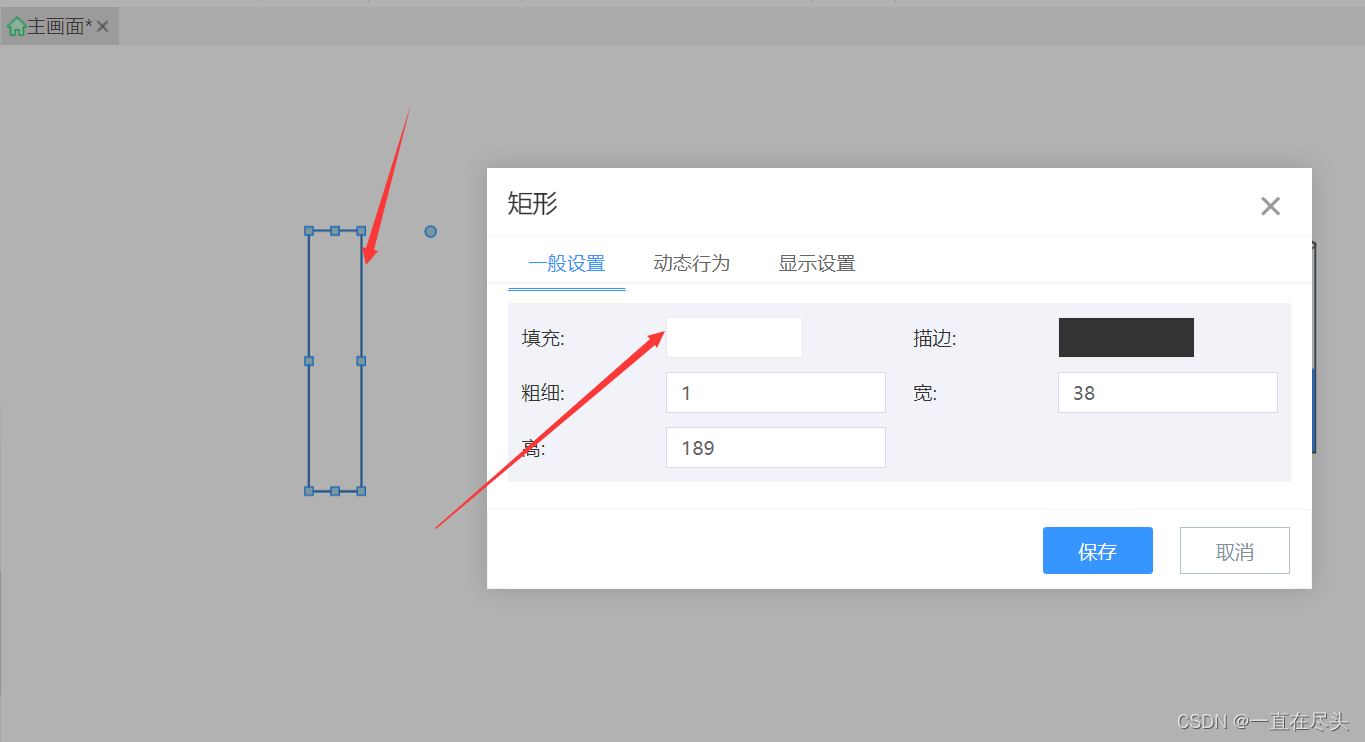Click the 高 height input showing 189

click(775, 447)
